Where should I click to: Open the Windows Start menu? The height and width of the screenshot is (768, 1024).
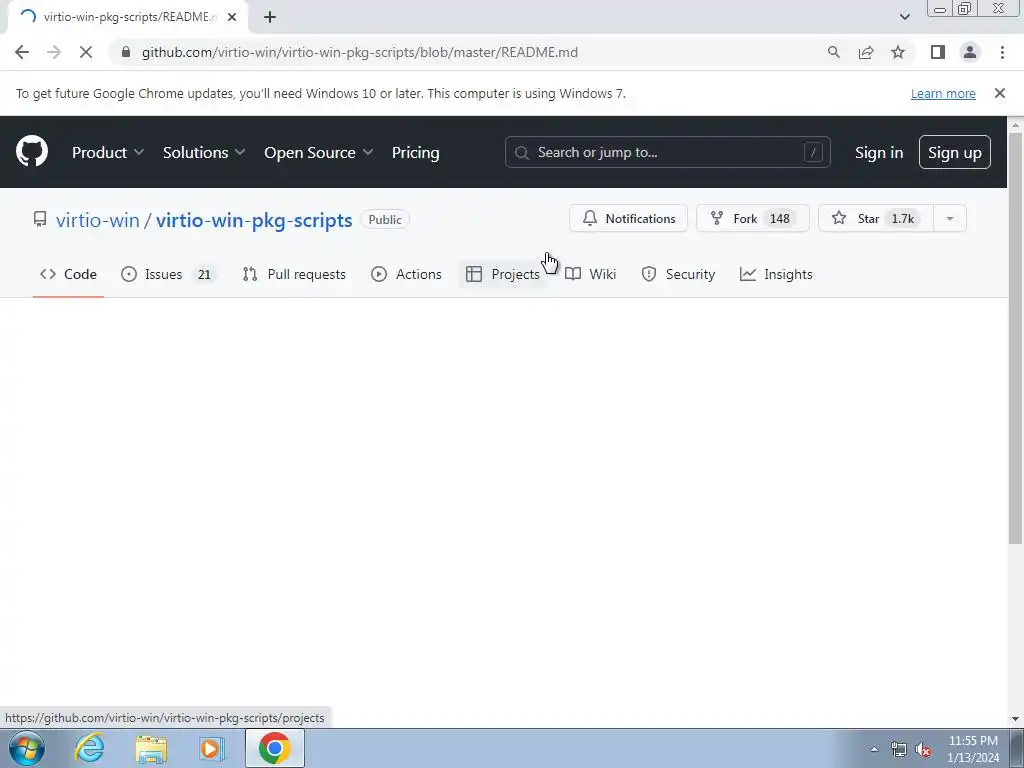coord(27,748)
